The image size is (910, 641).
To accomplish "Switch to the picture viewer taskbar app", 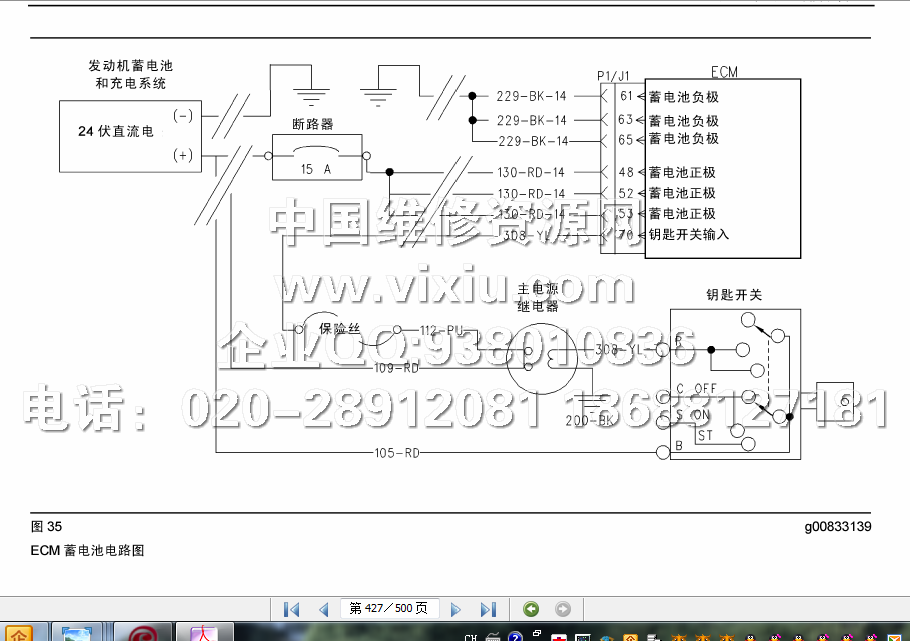I will [x=77, y=633].
